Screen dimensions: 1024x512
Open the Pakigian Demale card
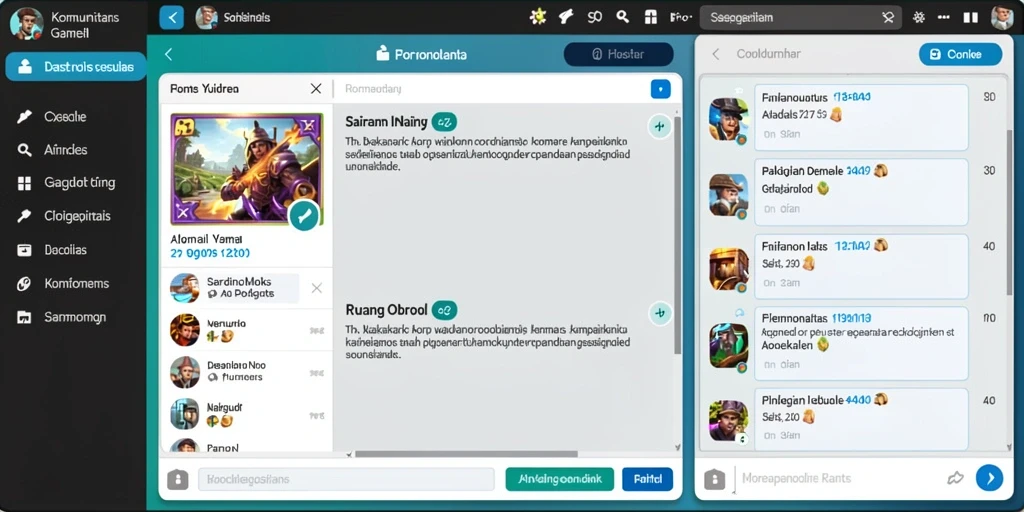[861, 192]
